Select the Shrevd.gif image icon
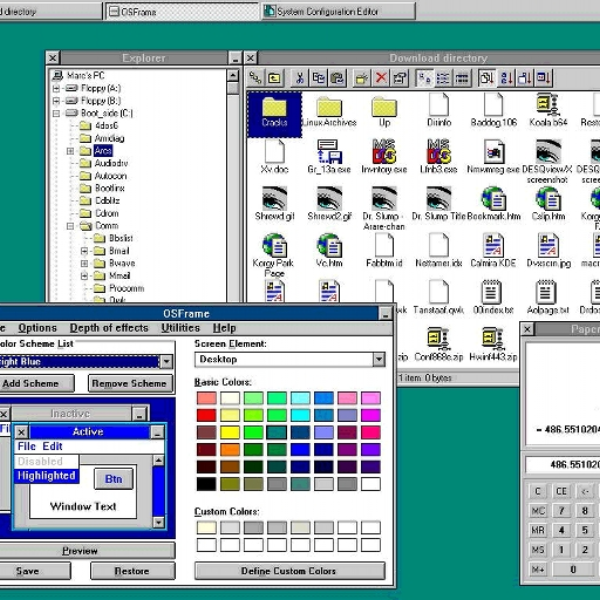600x600 pixels. click(274, 204)
